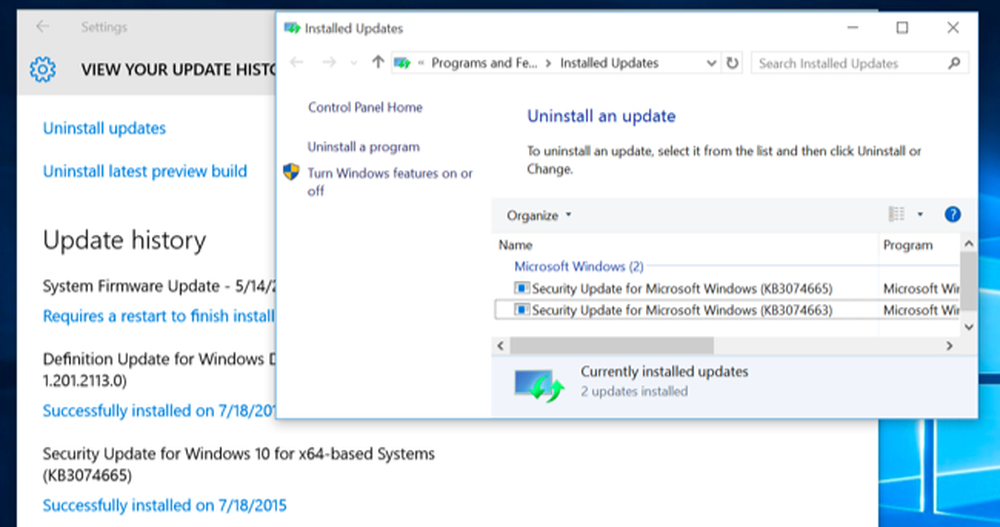Screen dimensions: 1000x527
Task: Click Successfully installed link under KB3074665
Action: point(165,505)
